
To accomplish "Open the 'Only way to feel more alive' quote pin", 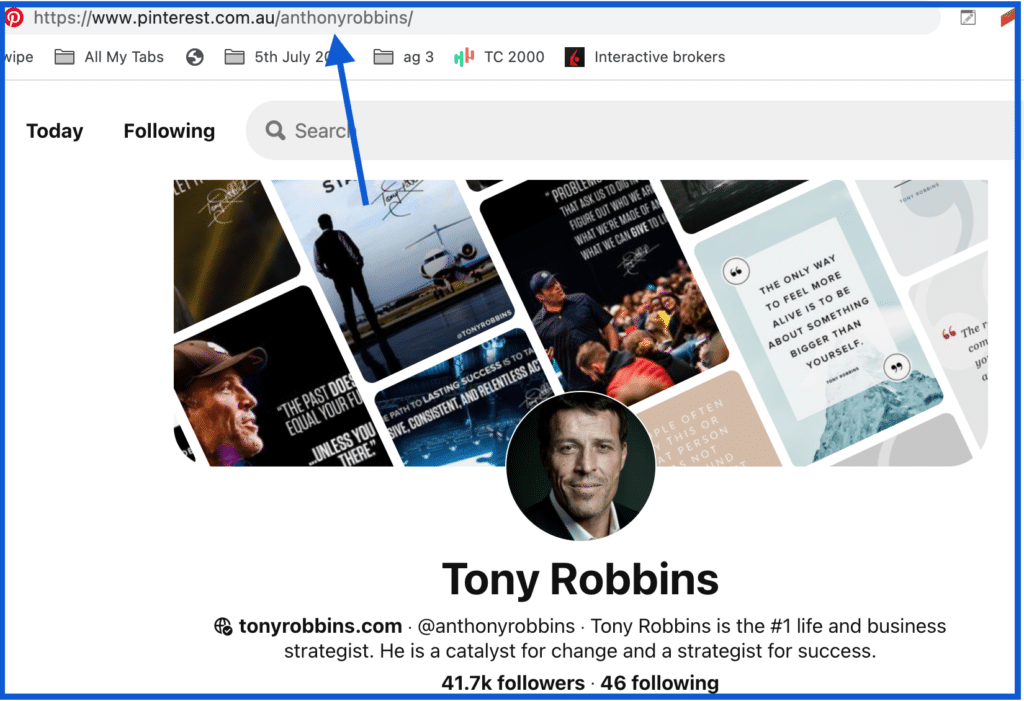I will pyautogui.click(x=820, y=323).
